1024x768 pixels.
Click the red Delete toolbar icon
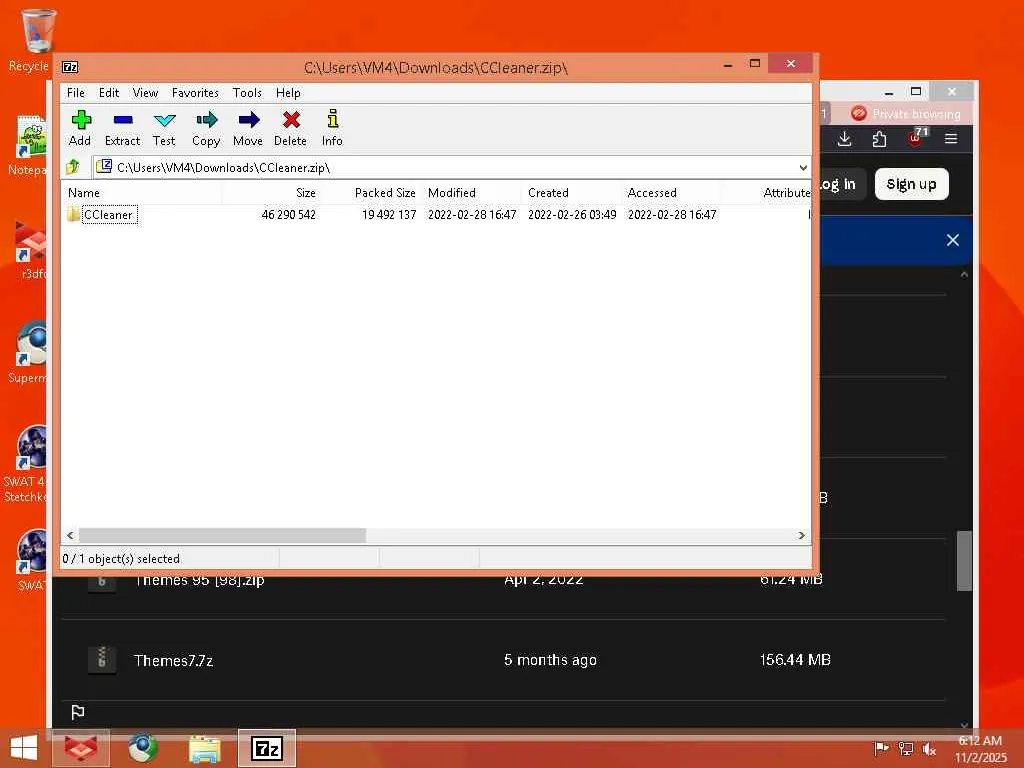tap(290, 127)
